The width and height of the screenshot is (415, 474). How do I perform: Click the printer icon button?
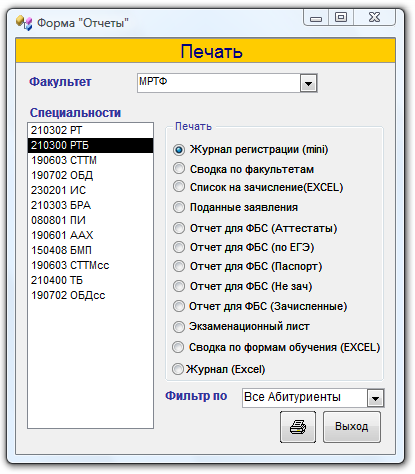[298, 427]
